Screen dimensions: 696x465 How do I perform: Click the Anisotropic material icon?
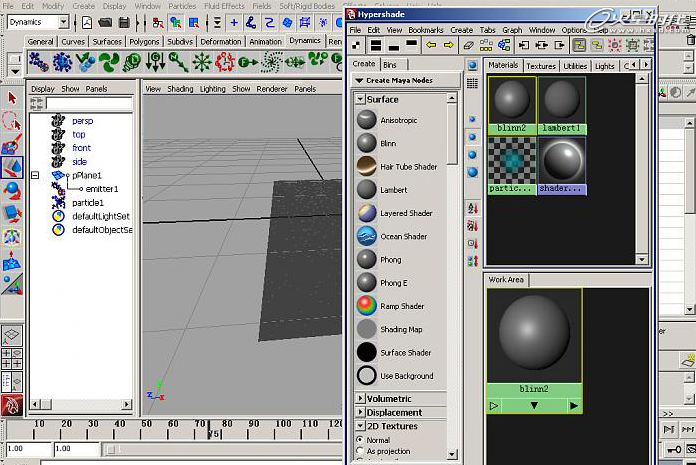367,120
